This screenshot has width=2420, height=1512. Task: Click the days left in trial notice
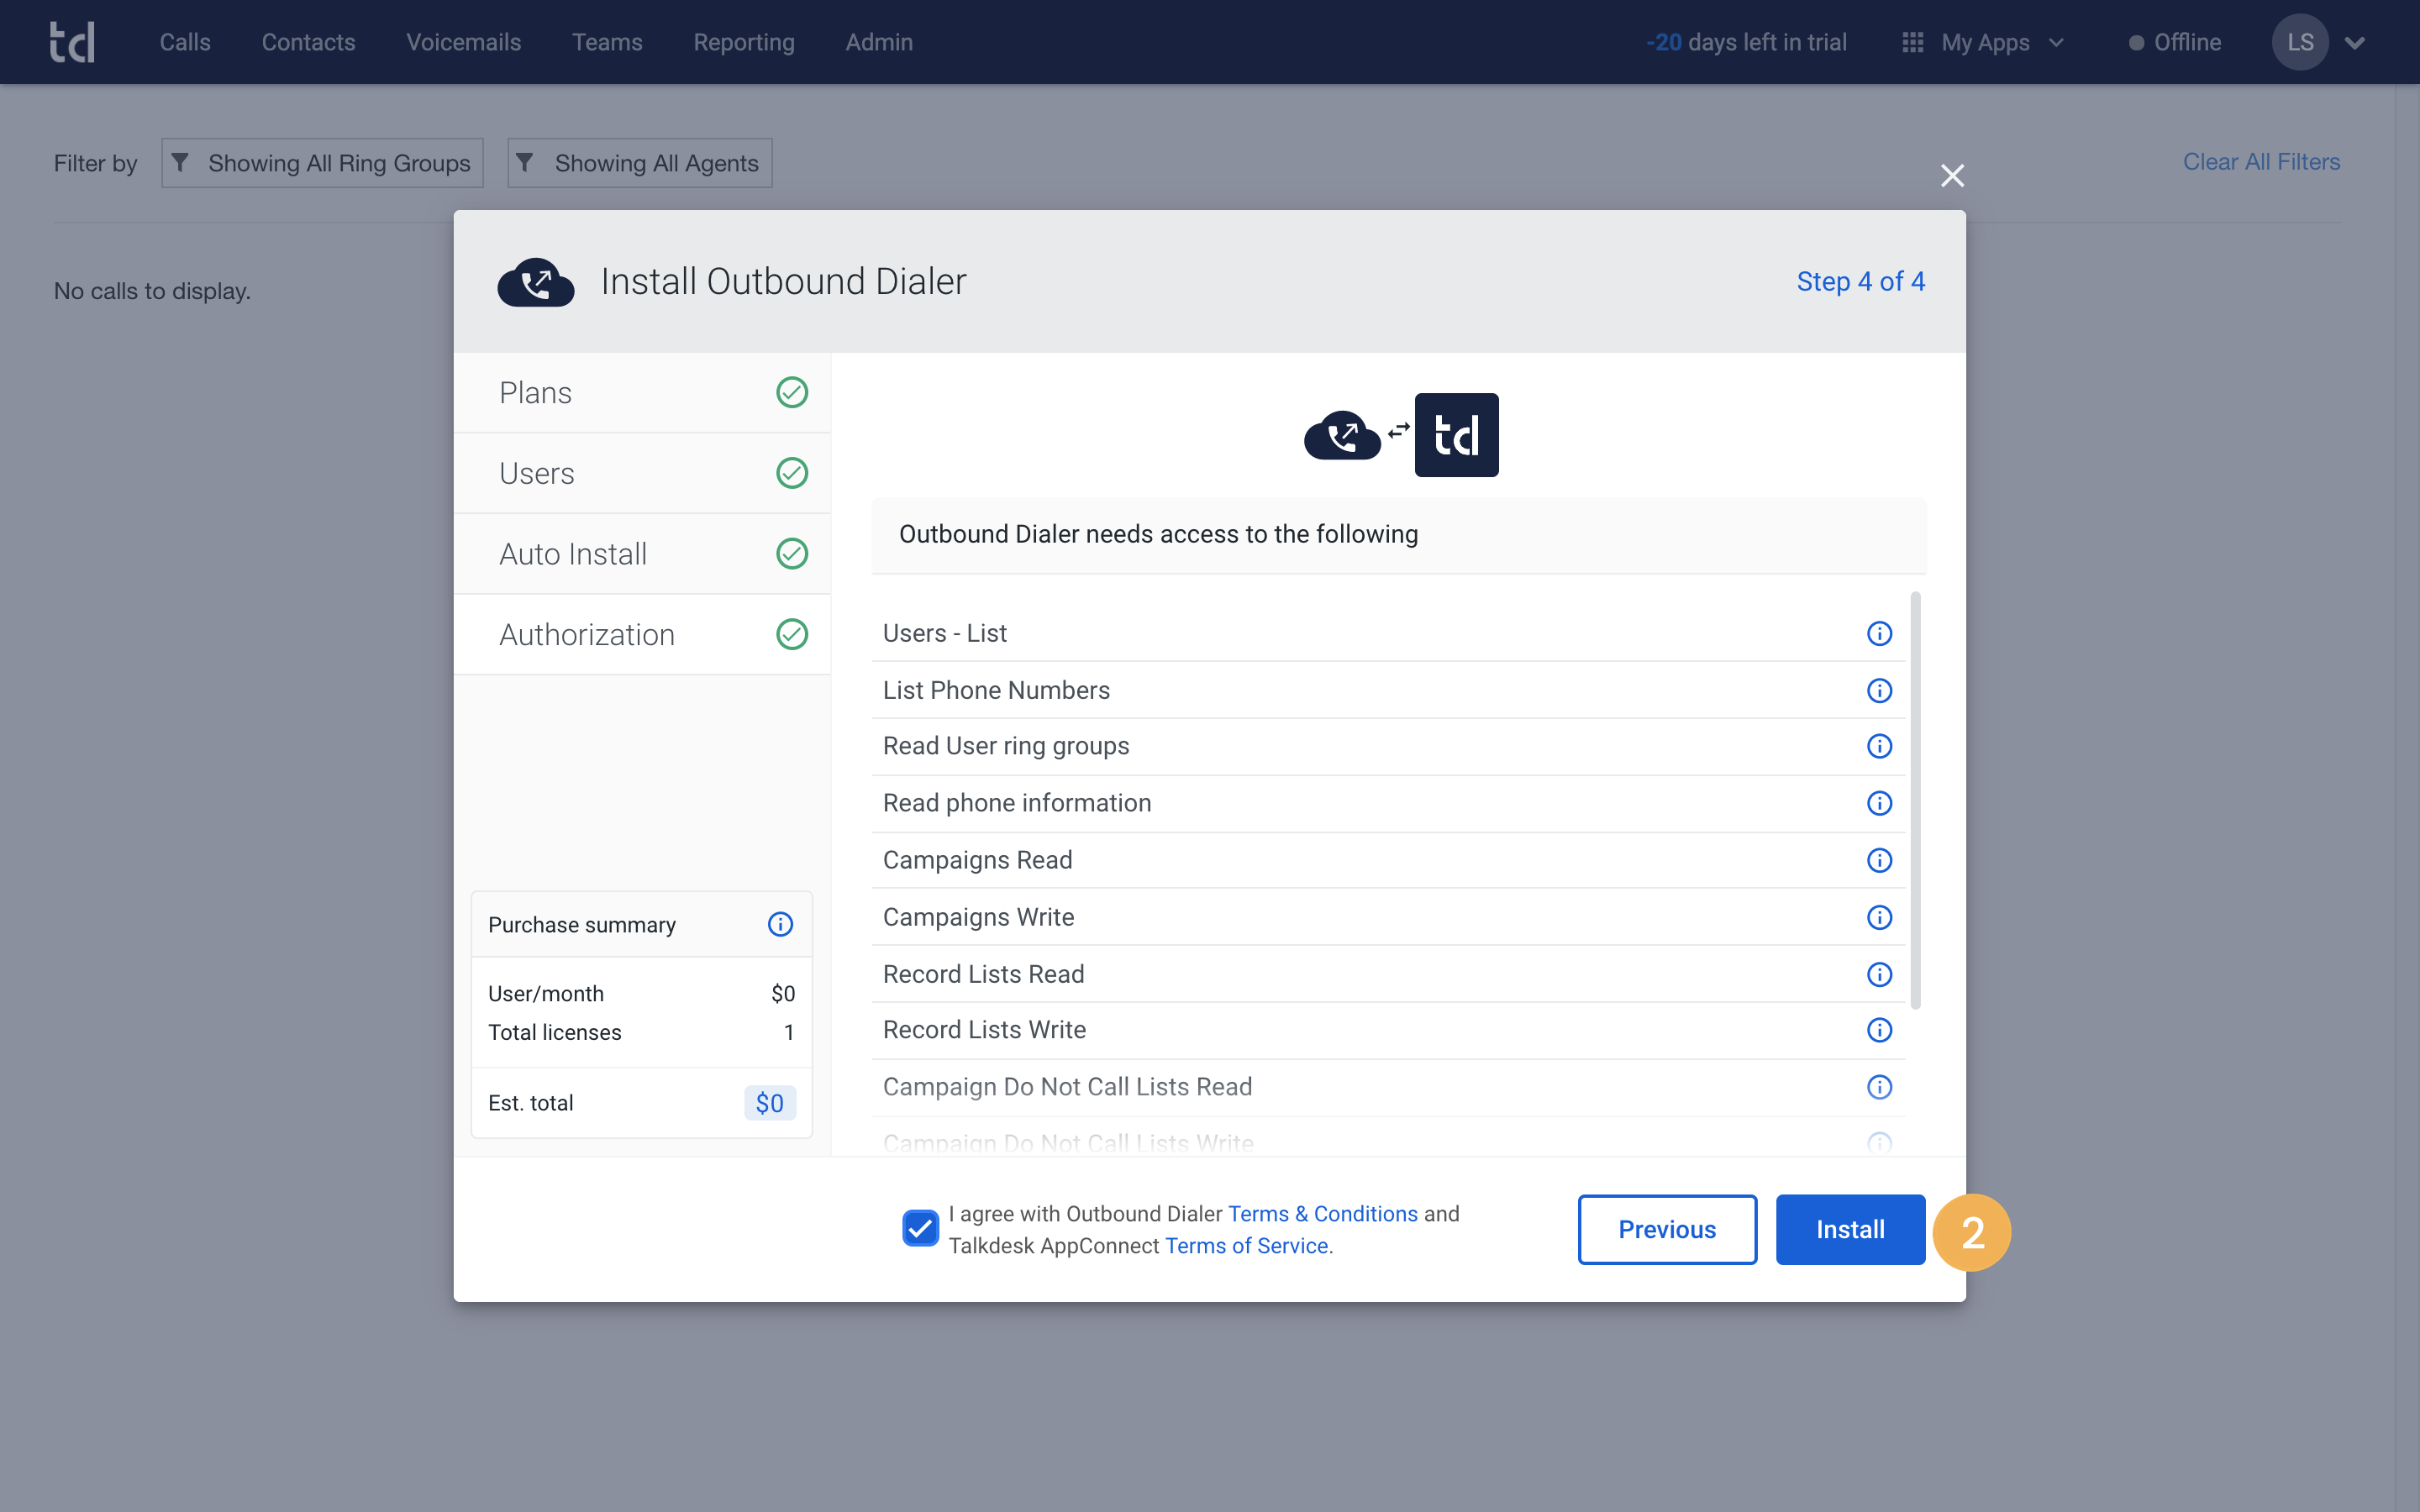pyautogui.click(x=1746, y=42)
